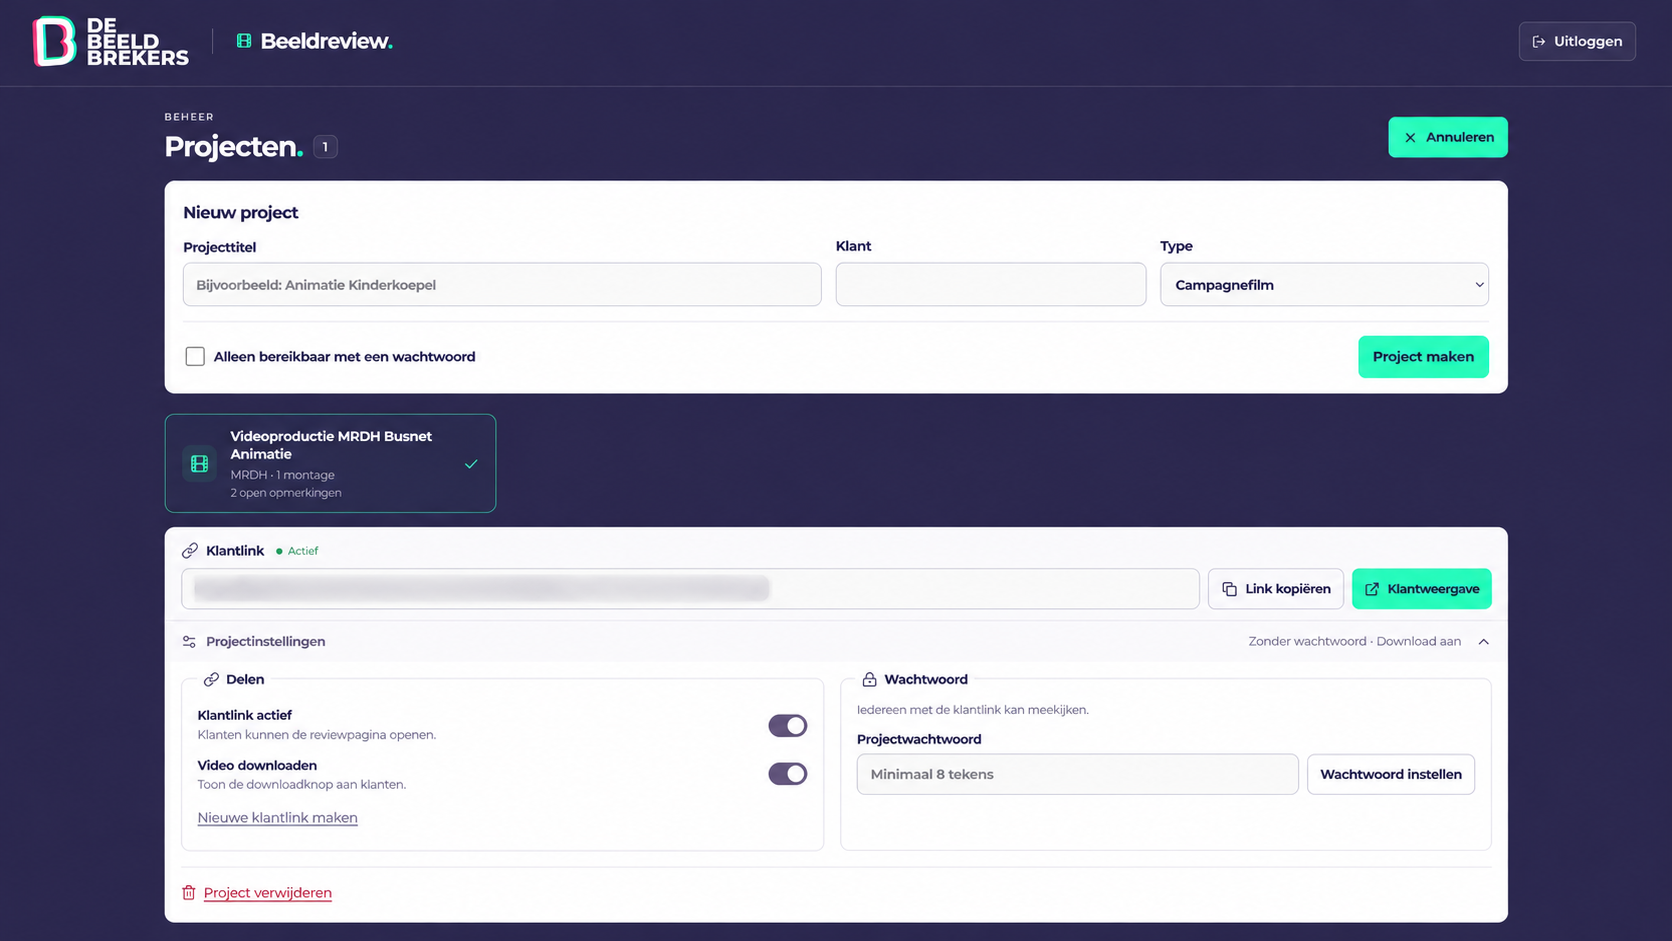Click the Actief status label

click(x=303, y=551)
